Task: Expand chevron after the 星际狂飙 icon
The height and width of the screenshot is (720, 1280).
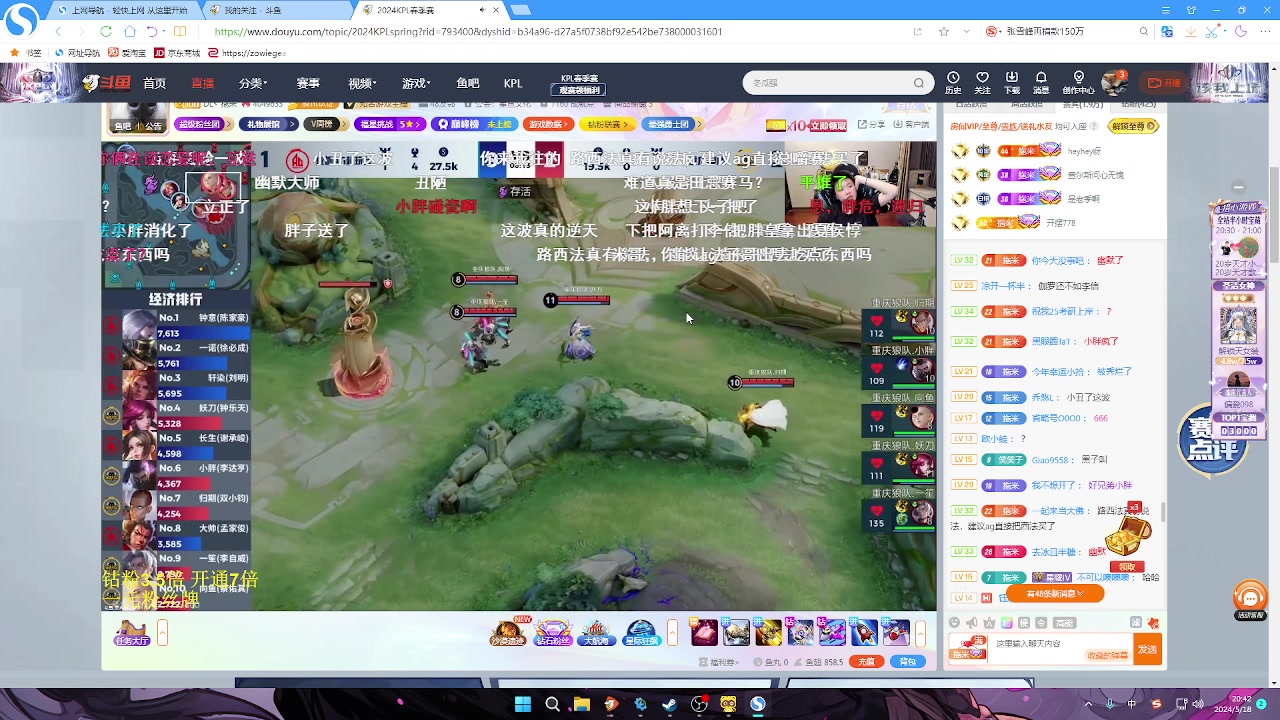Action: click(x=673, y=633)
